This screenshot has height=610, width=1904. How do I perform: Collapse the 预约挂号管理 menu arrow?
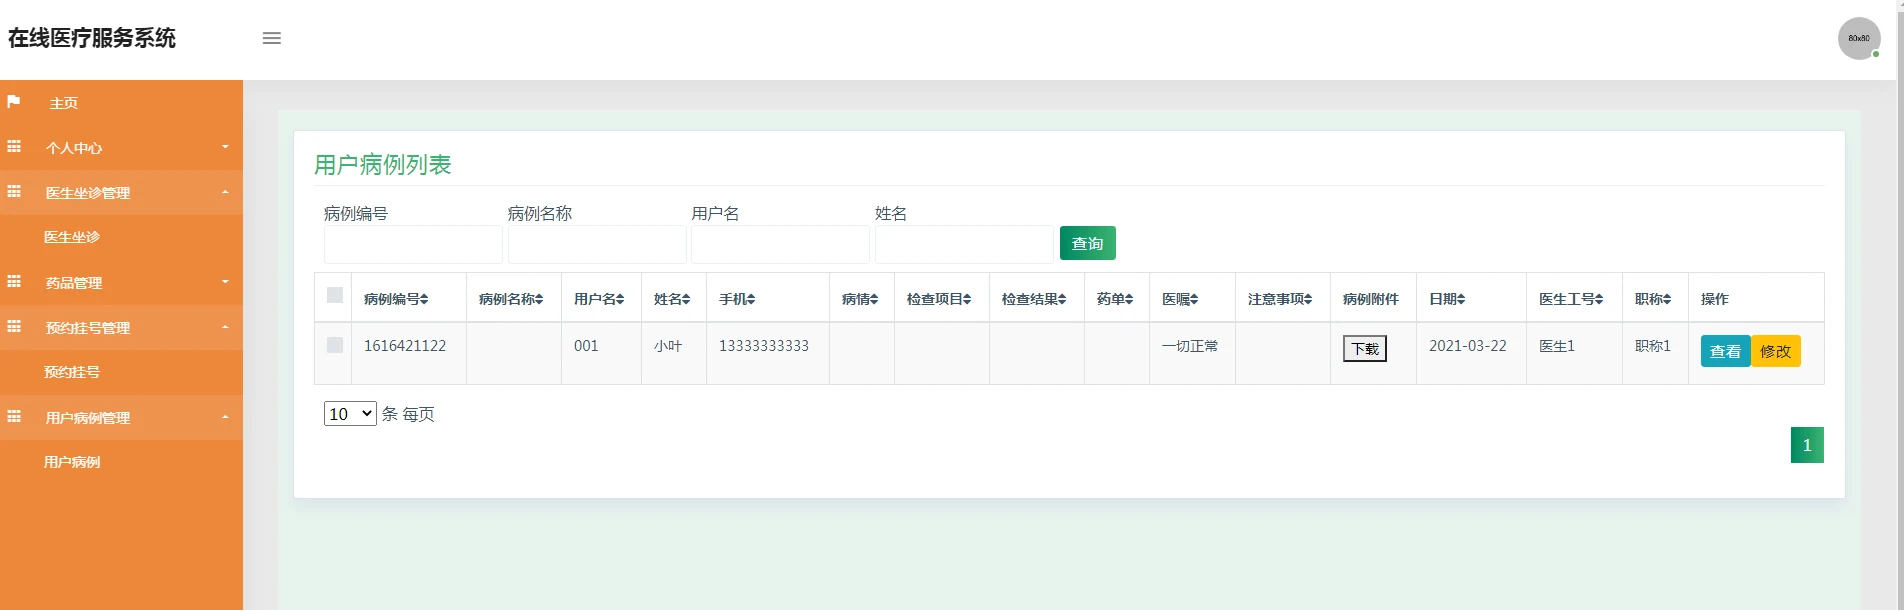[x=225, y=327]
